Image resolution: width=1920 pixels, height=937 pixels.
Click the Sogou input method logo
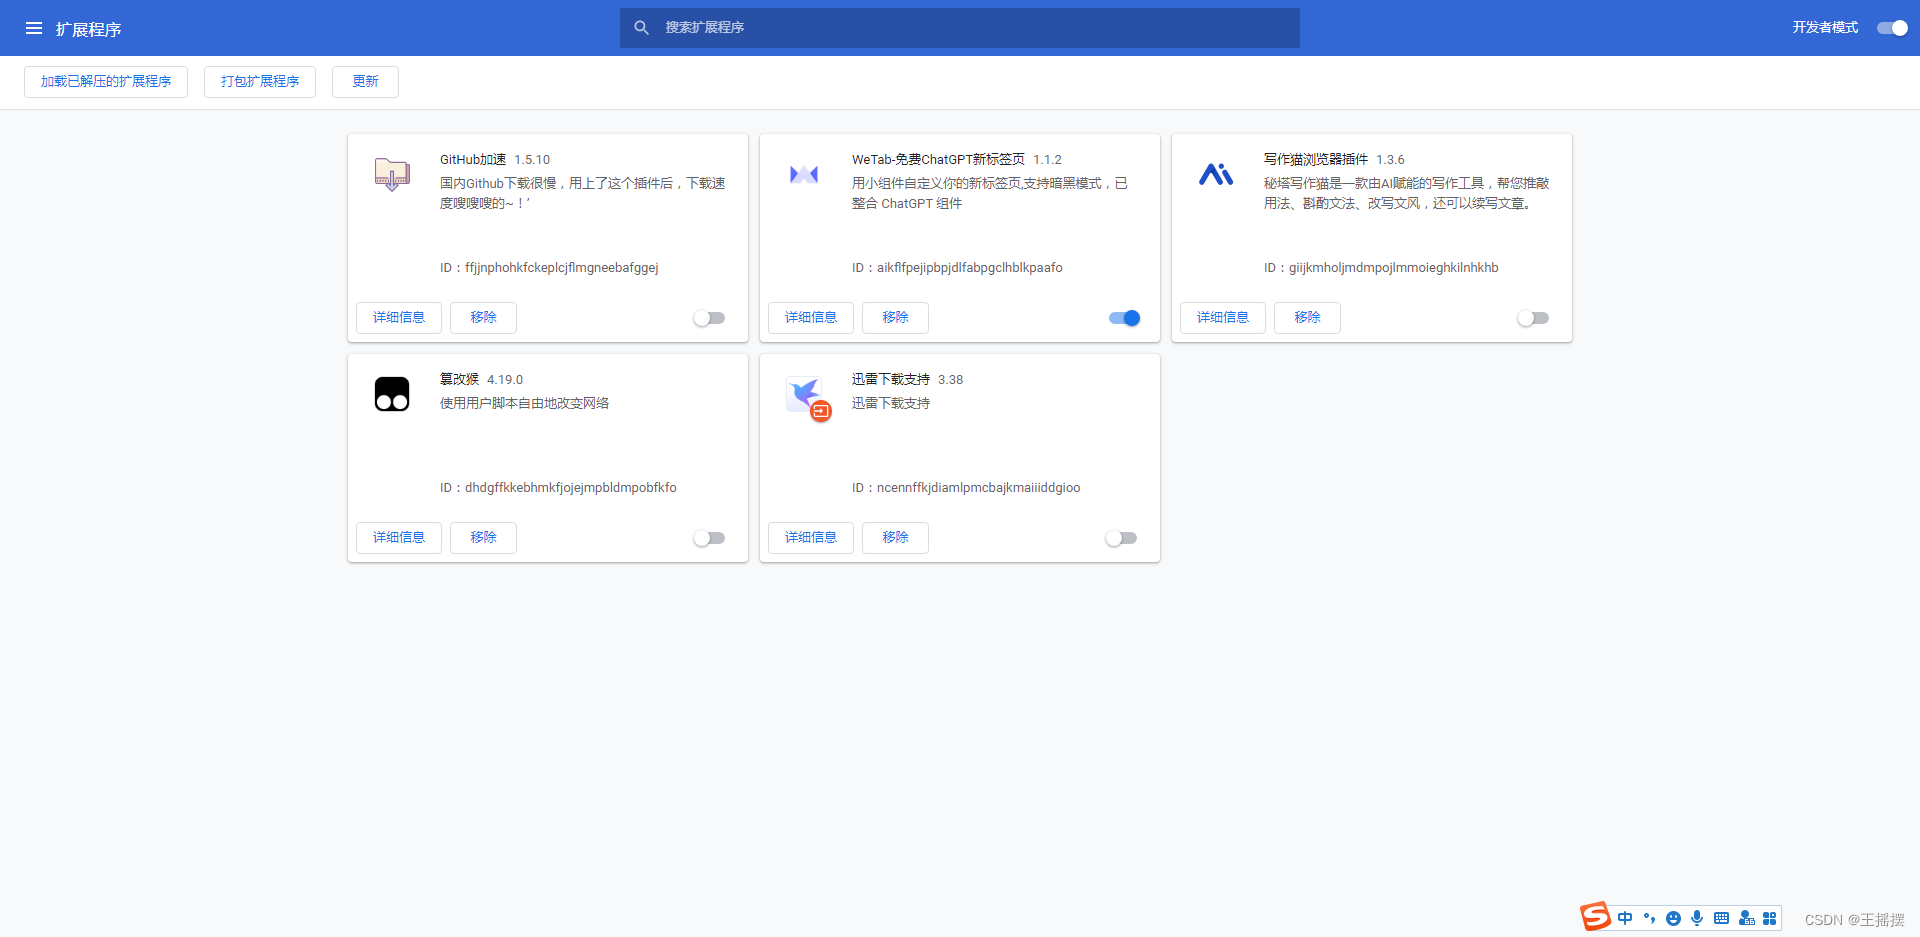click(1594, 917)
